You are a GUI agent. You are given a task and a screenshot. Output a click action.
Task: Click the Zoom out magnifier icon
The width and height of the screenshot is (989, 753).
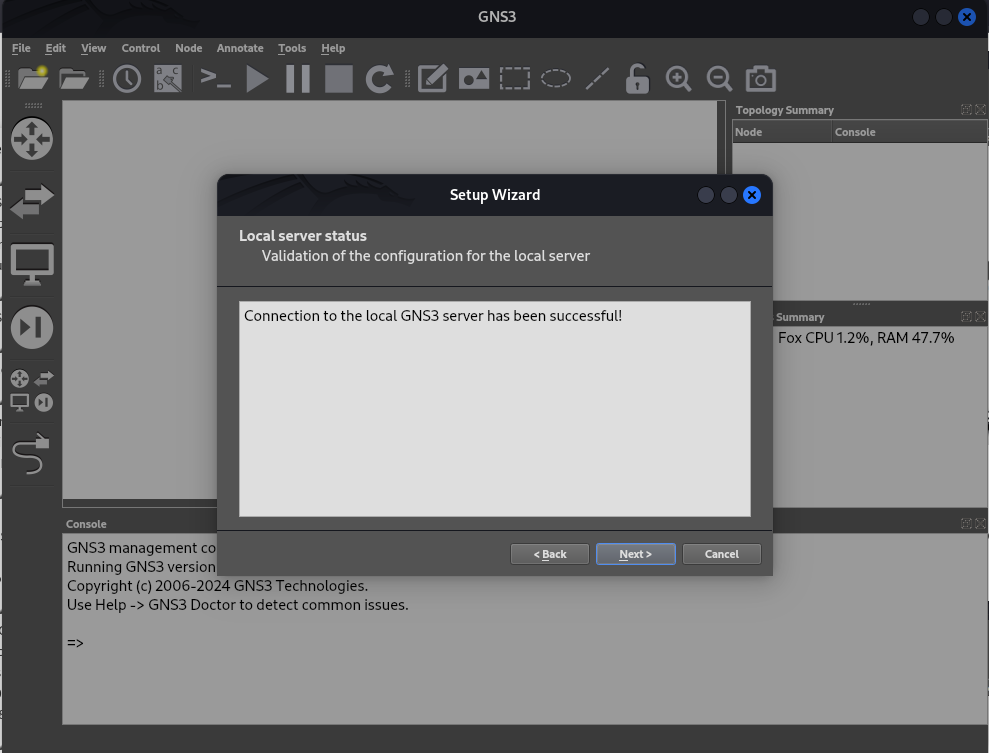click(720, 79)
